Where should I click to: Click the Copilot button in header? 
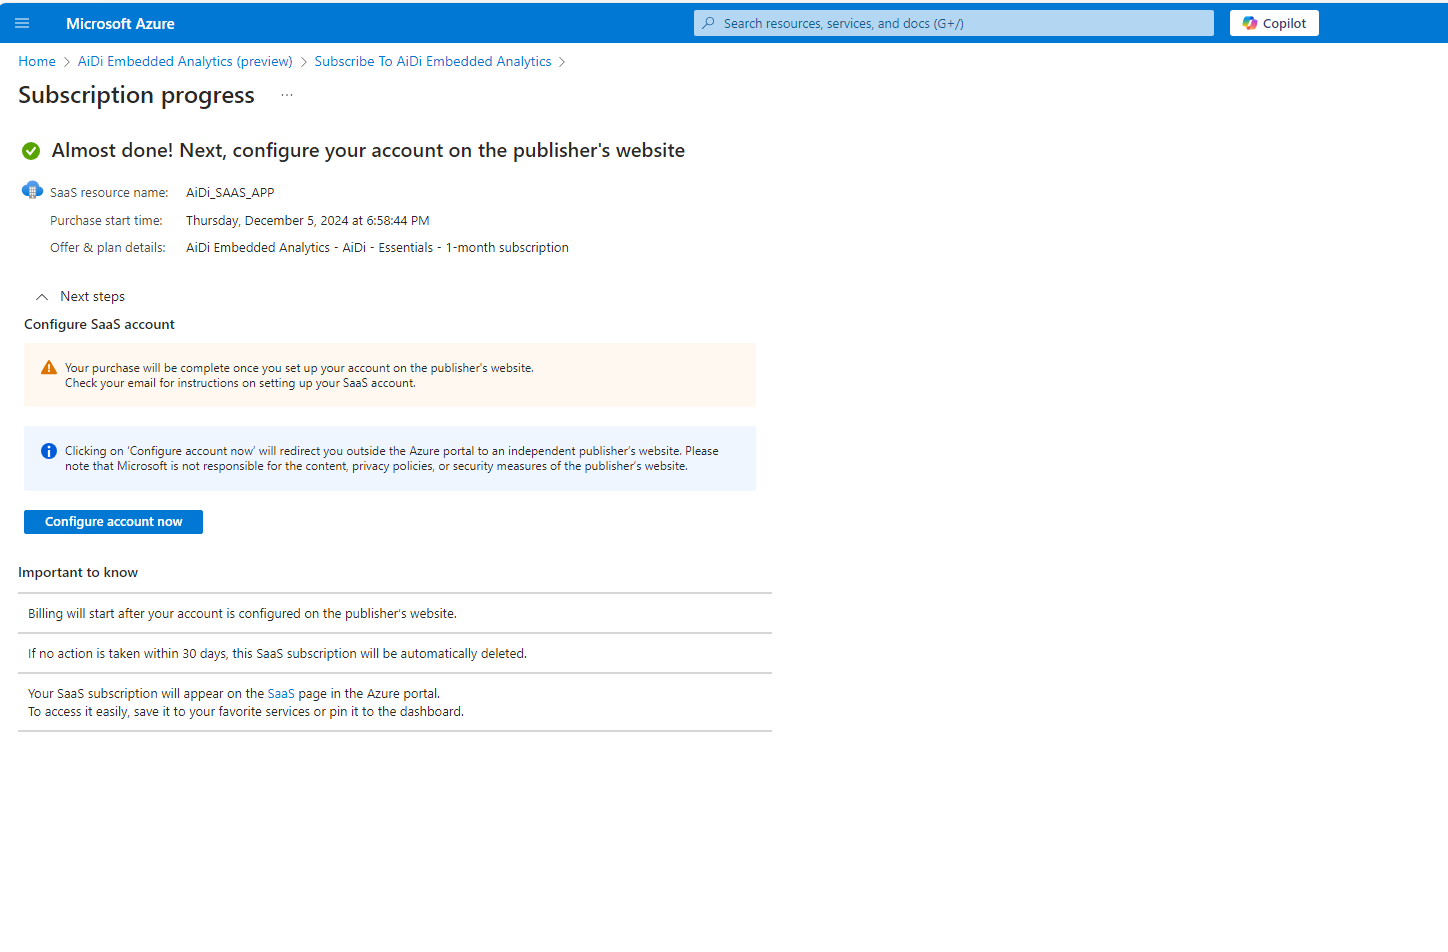(1274, 23)
